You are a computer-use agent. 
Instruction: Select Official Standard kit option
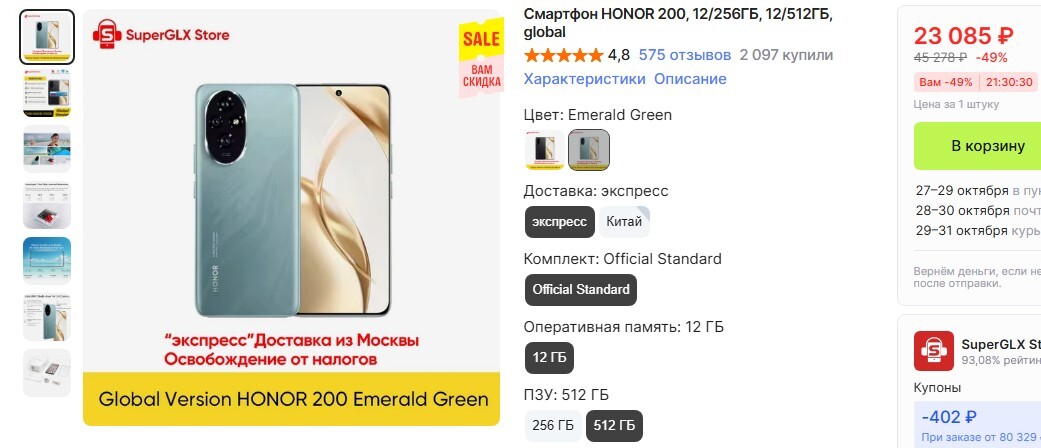[581, 290]
